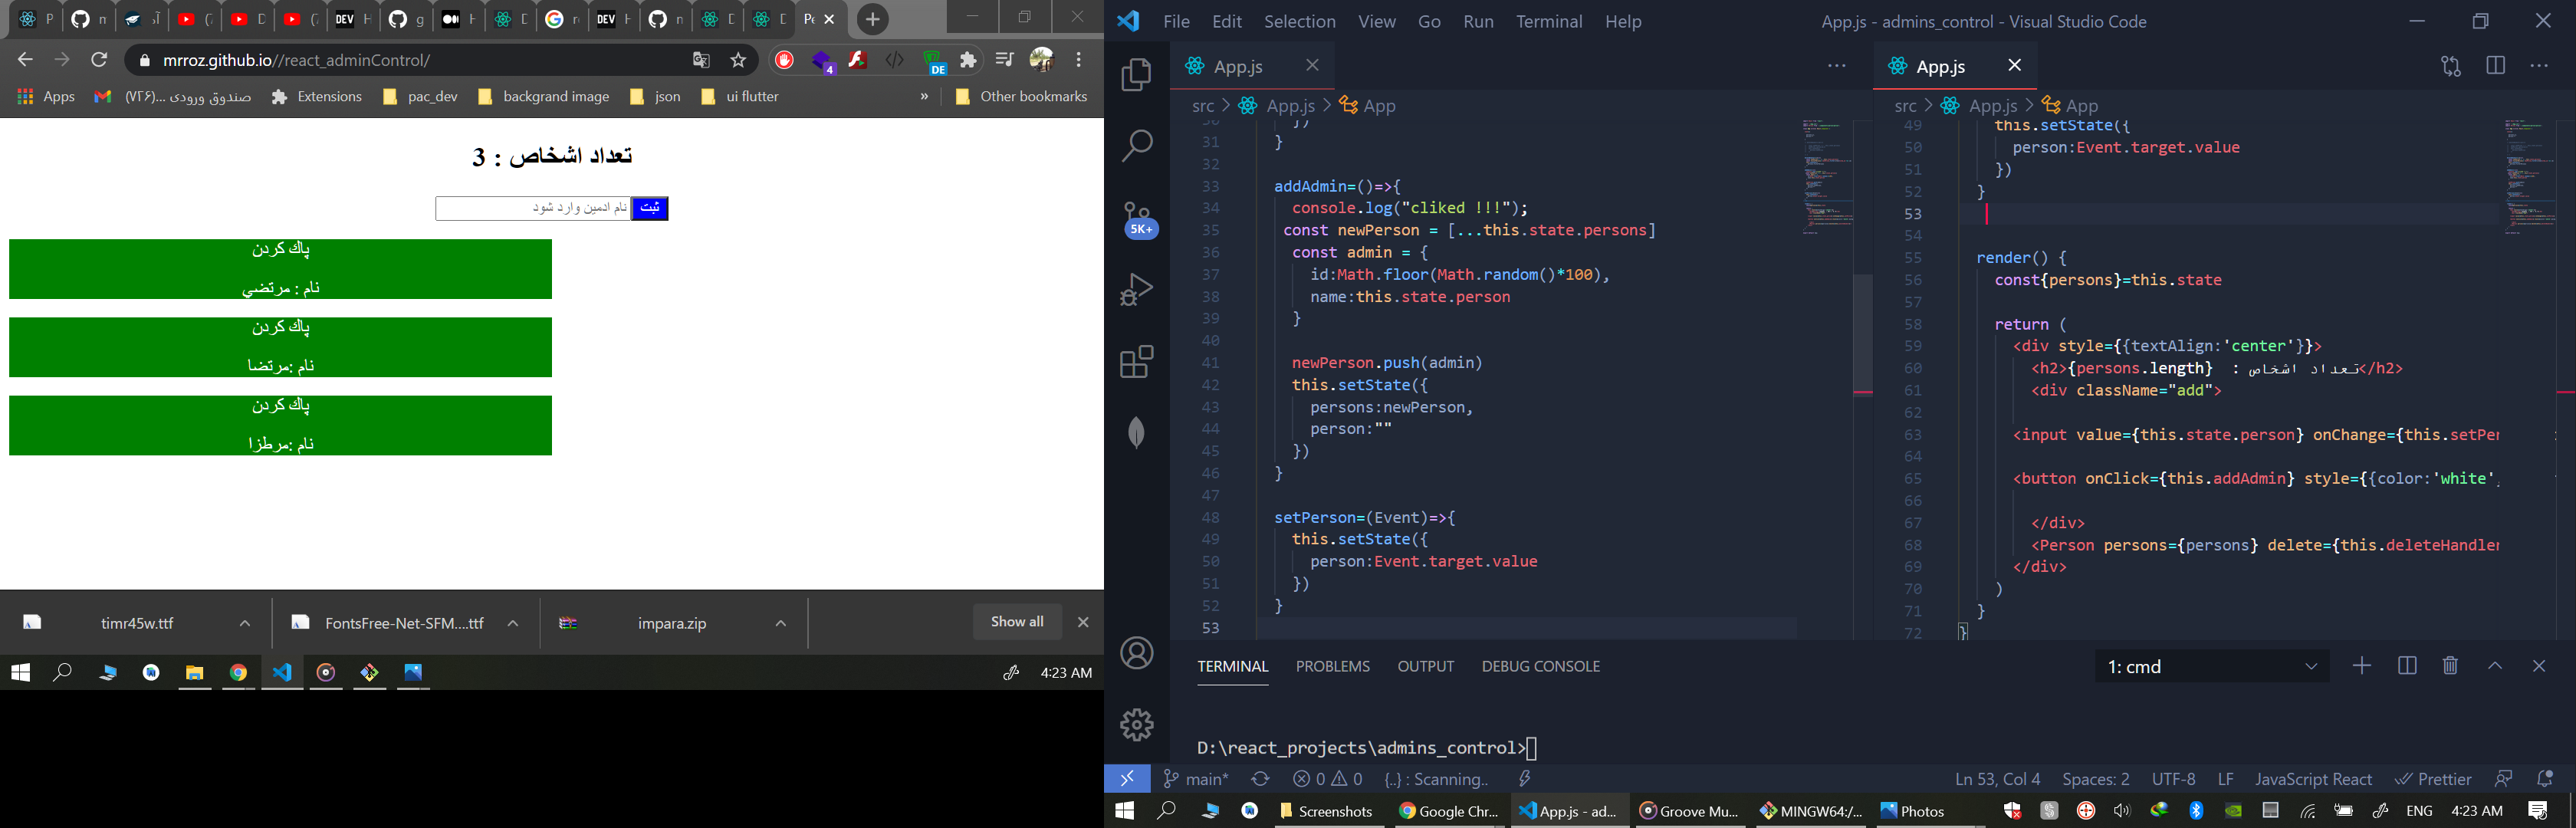Create a new terminal with the plus icon
The width and height of the screenshot is (2576, 828).
point(2362,665)
